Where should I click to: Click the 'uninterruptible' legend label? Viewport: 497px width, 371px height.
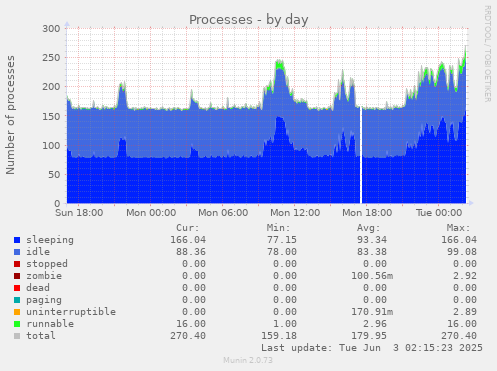(x=71, y=312)
